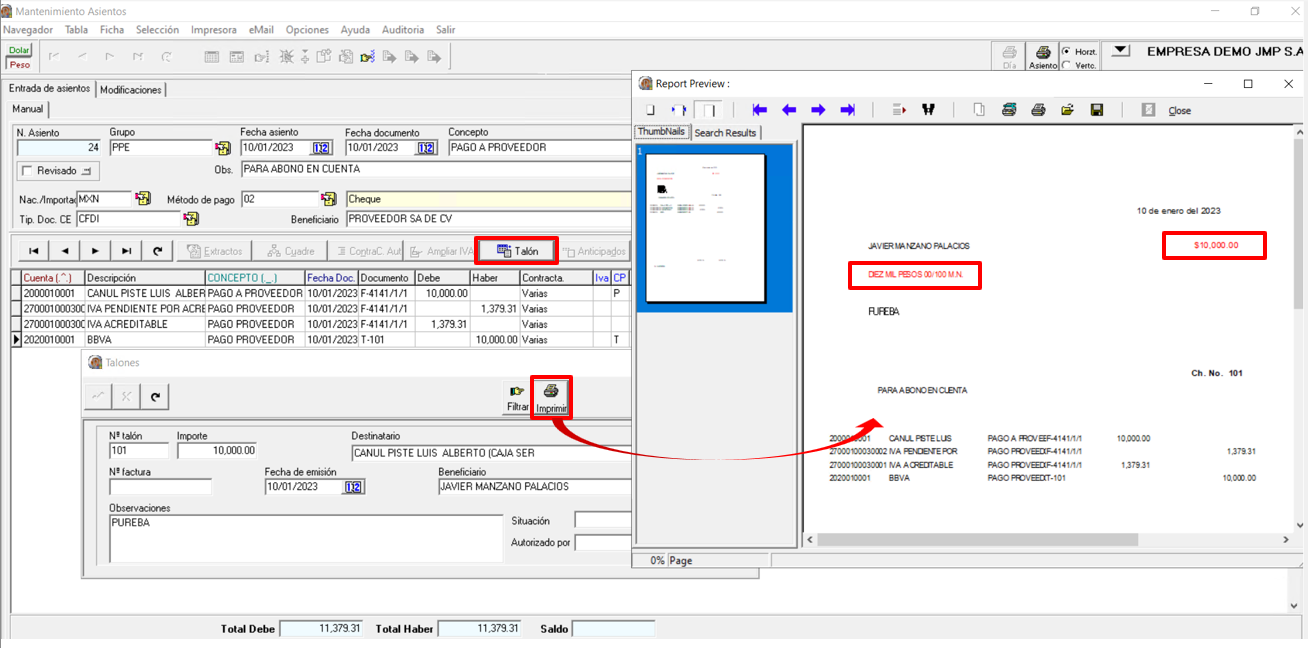Viewport: 1308px width, 648px height.
Task: Open the Fecha documento calendar picker
Action: (x=426, y=148)
